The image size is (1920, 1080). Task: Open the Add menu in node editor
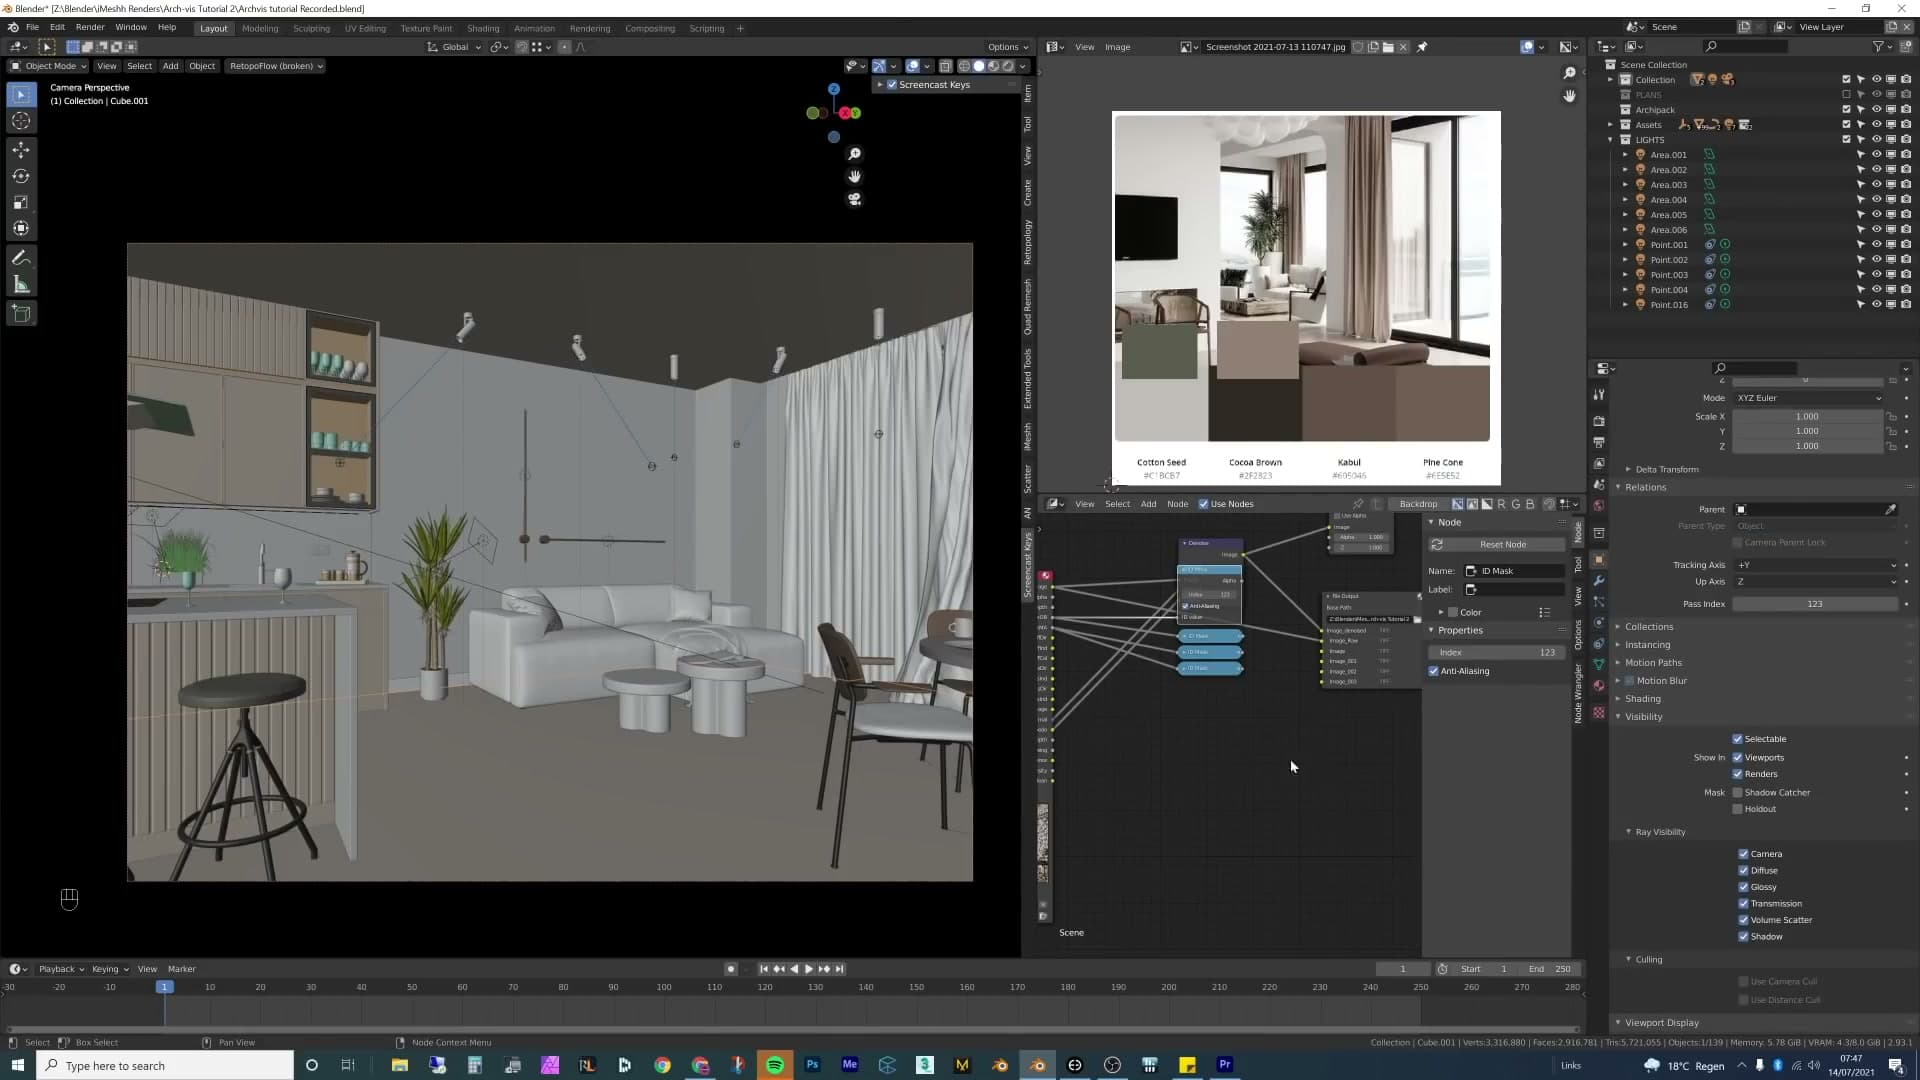click(1148, 504)
